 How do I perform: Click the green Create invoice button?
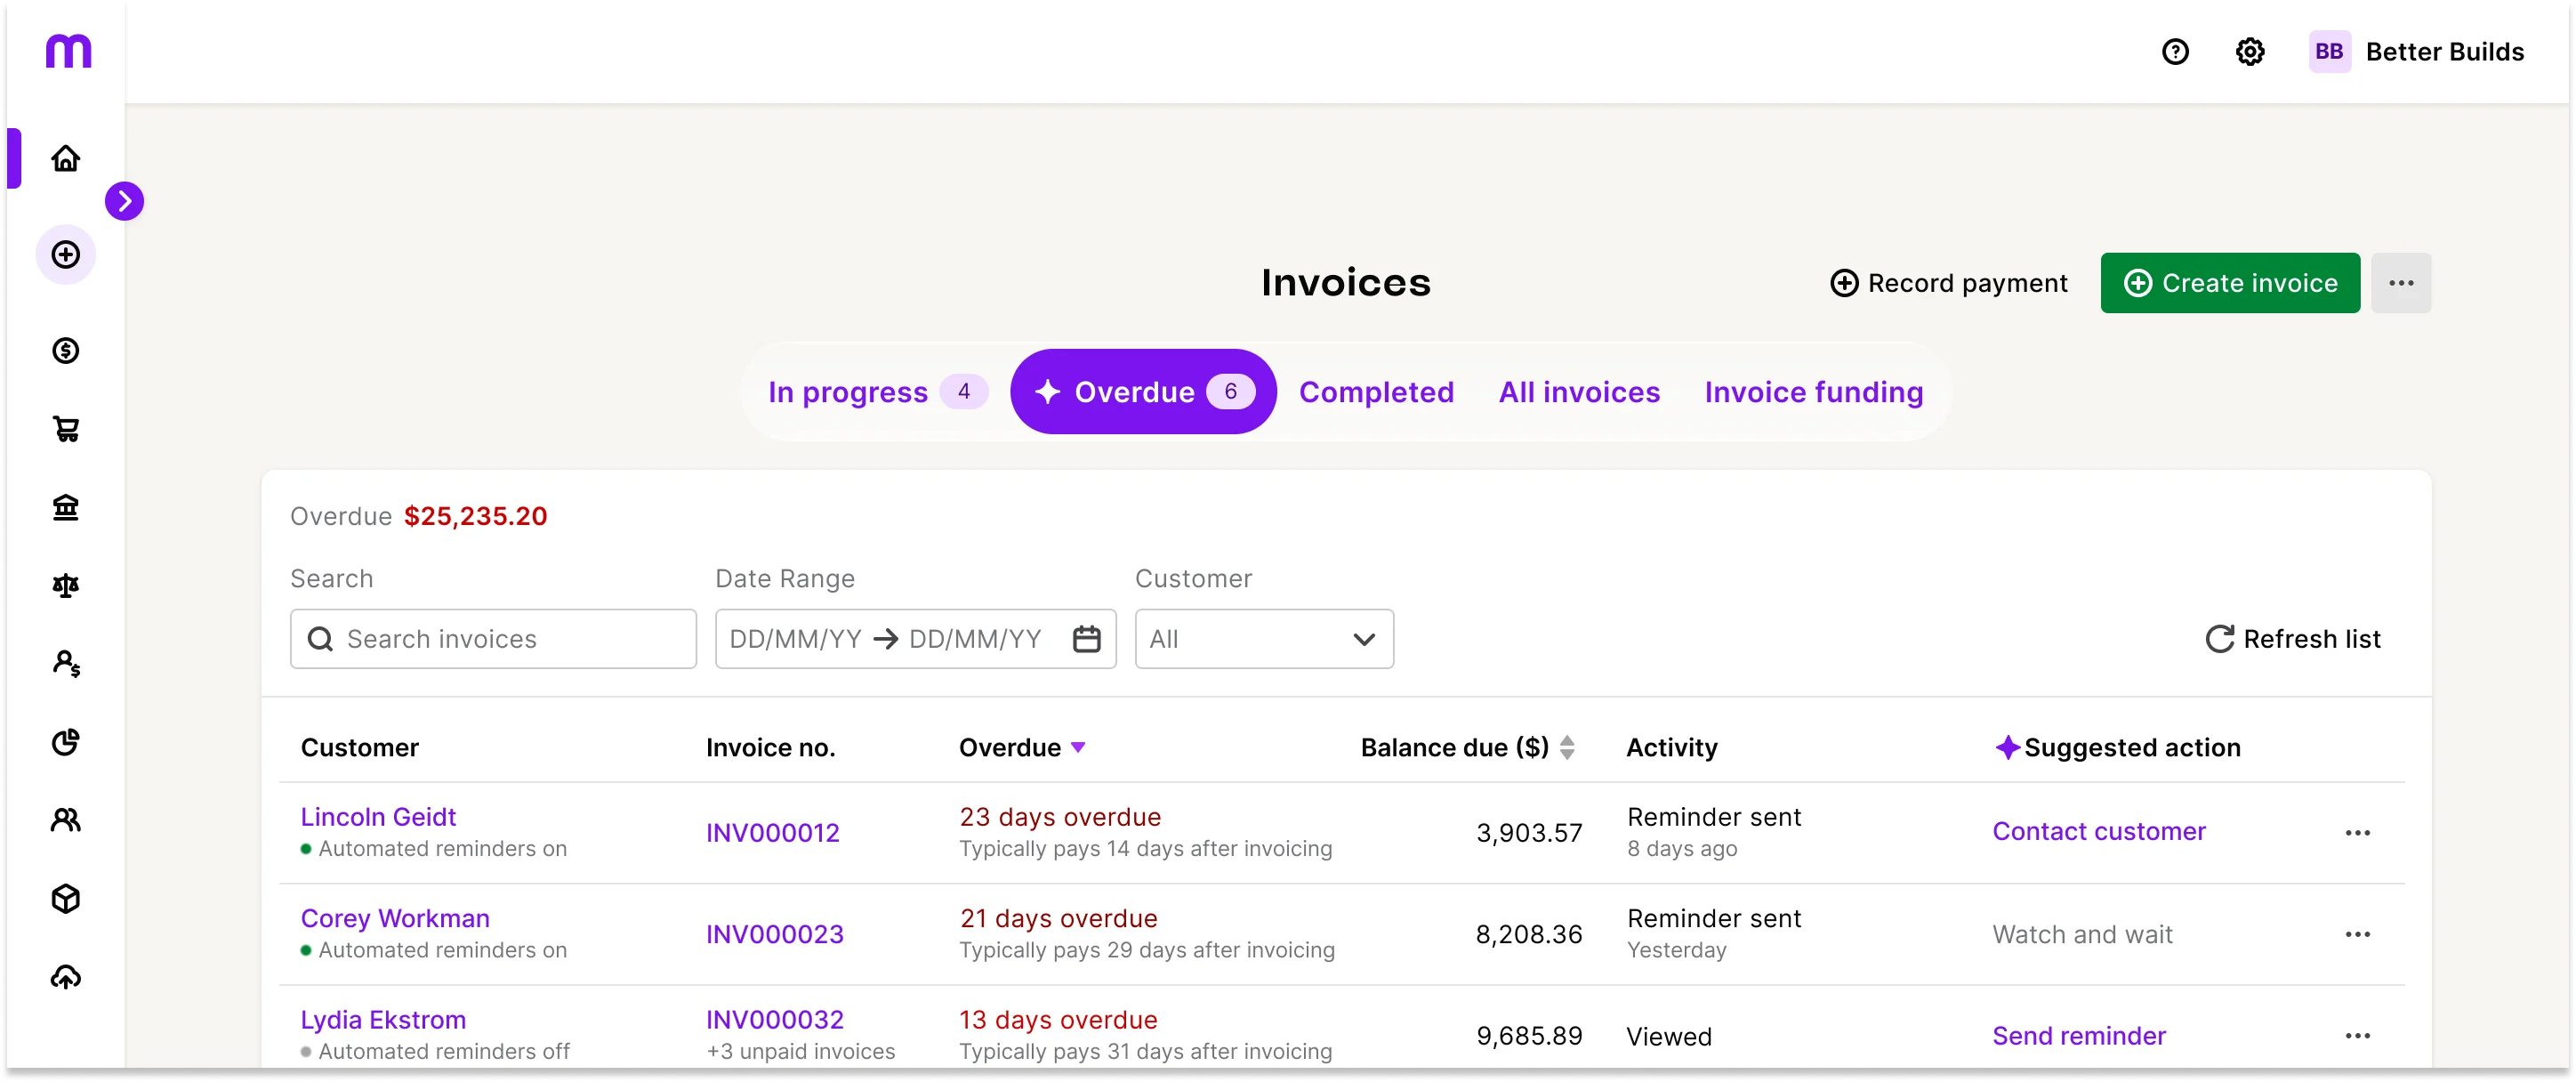[2229, 282]
